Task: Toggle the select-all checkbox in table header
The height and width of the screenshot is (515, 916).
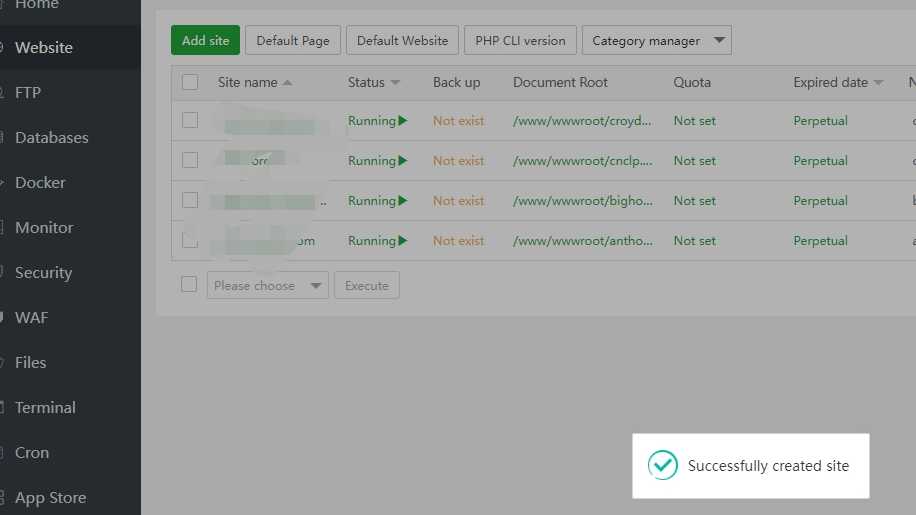Action: click(x=190, y=82)
